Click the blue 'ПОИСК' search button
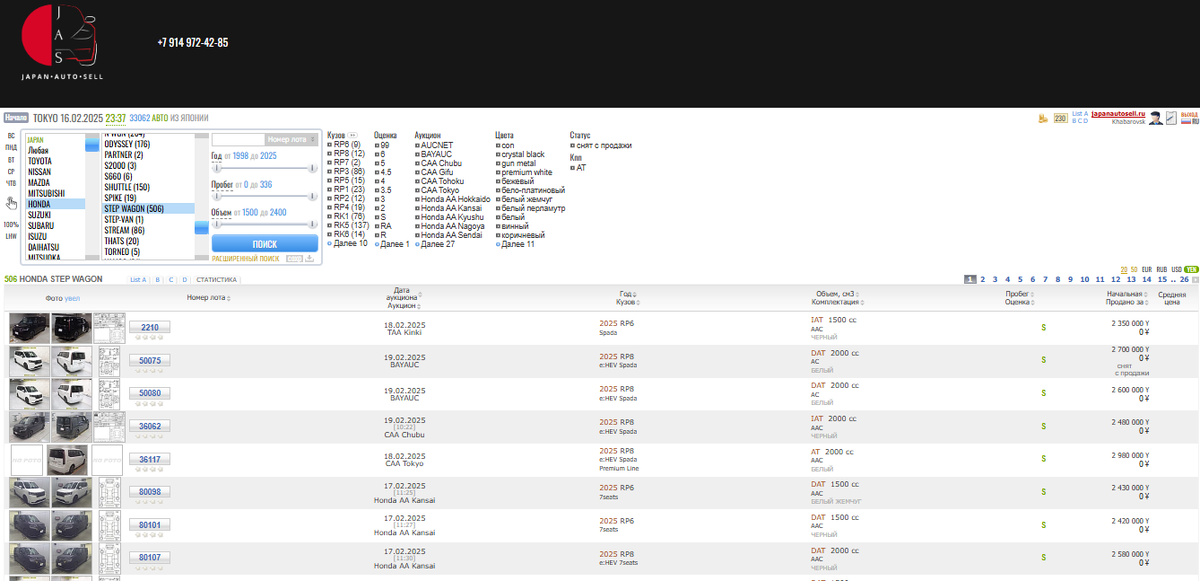This screenshot has width=1200, height=581. [265, 243]
